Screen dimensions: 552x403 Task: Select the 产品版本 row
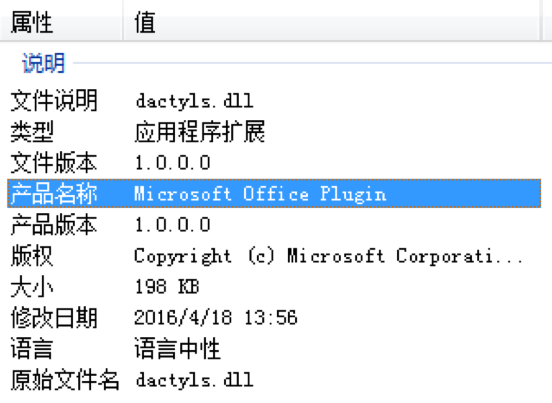pyautogui.click(x=274, y=225)
